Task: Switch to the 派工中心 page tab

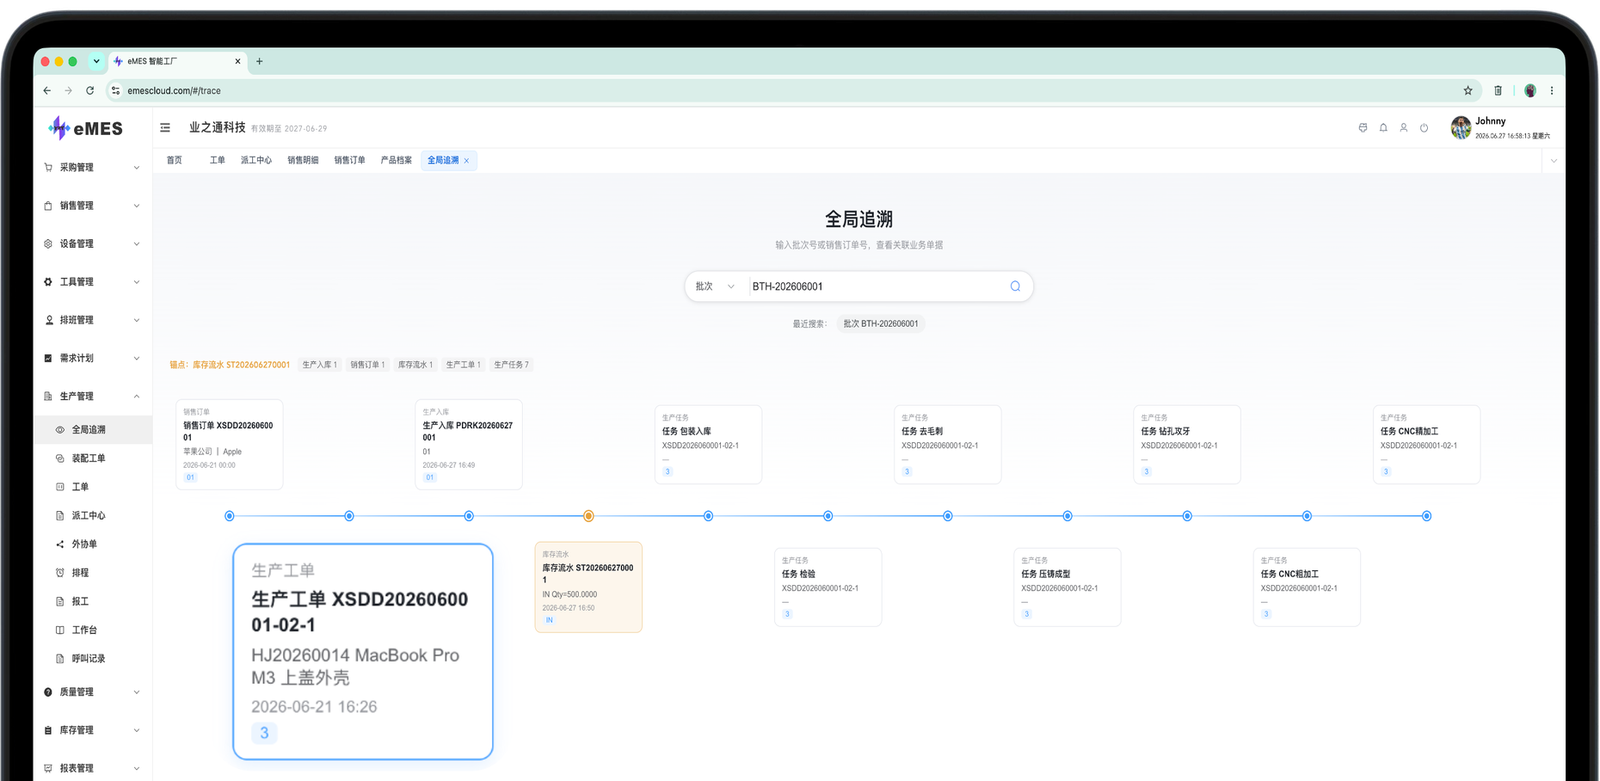Action: pyautogui.click(x=256, y=160)
